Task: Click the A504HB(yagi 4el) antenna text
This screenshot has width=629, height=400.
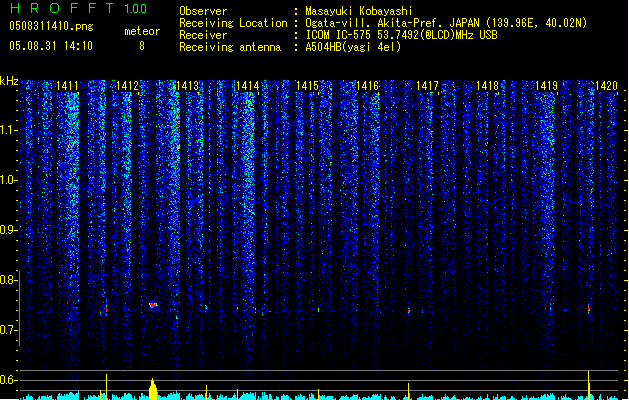Action: [x=353, y=47]
